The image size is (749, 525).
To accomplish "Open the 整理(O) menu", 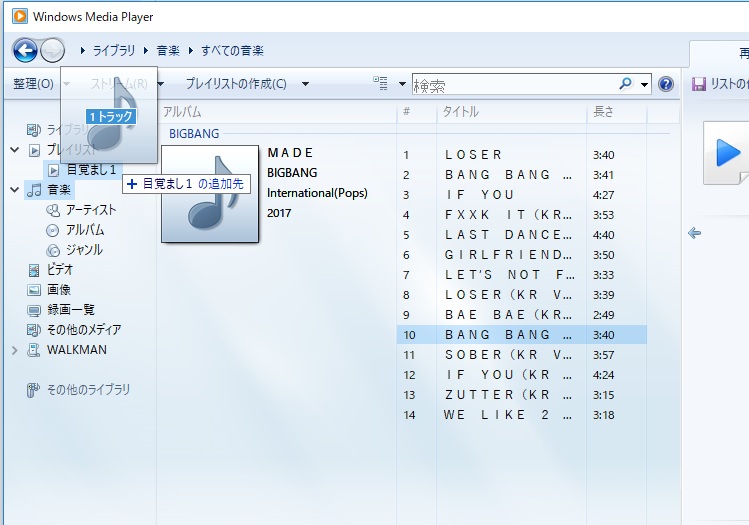I will [x=33, y=84].
